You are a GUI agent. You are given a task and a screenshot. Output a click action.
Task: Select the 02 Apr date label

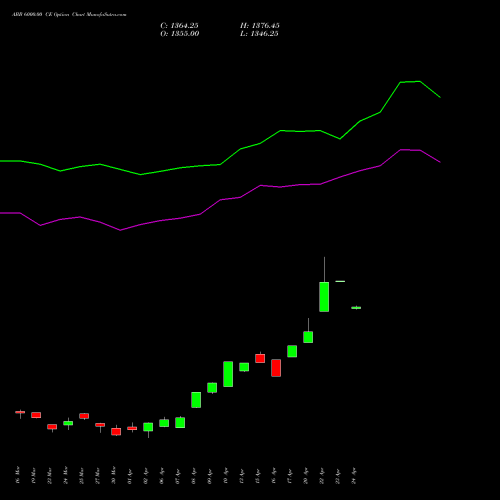point(146,476)
